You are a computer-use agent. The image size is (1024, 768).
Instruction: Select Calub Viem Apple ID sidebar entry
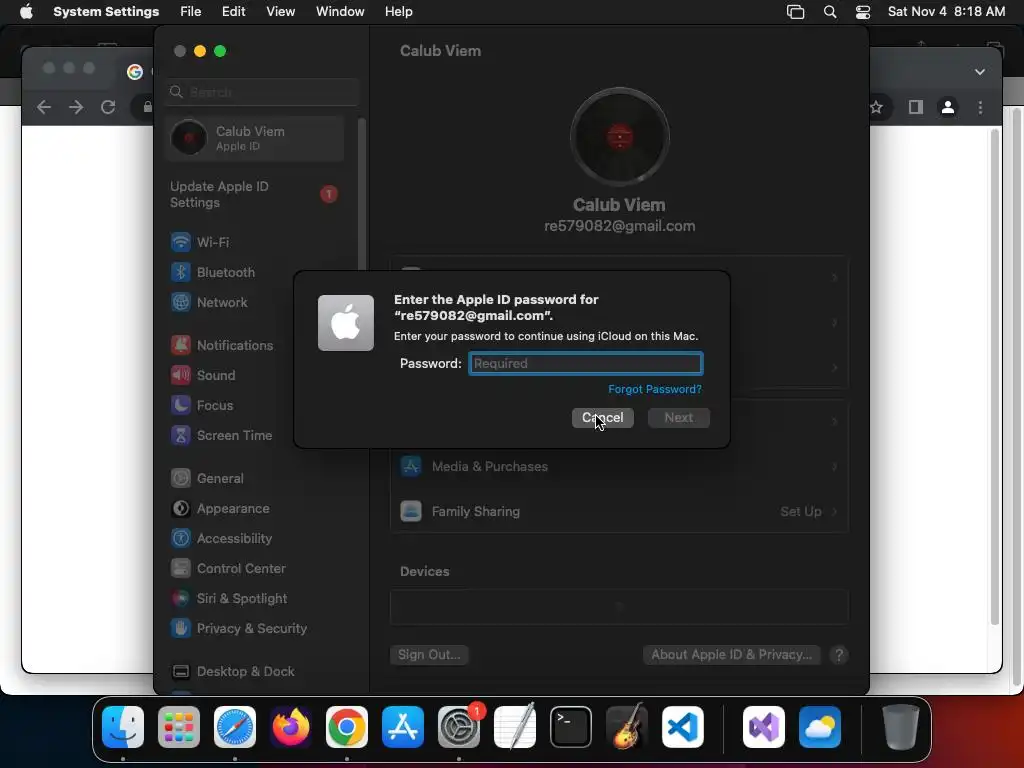coord(255,138)
